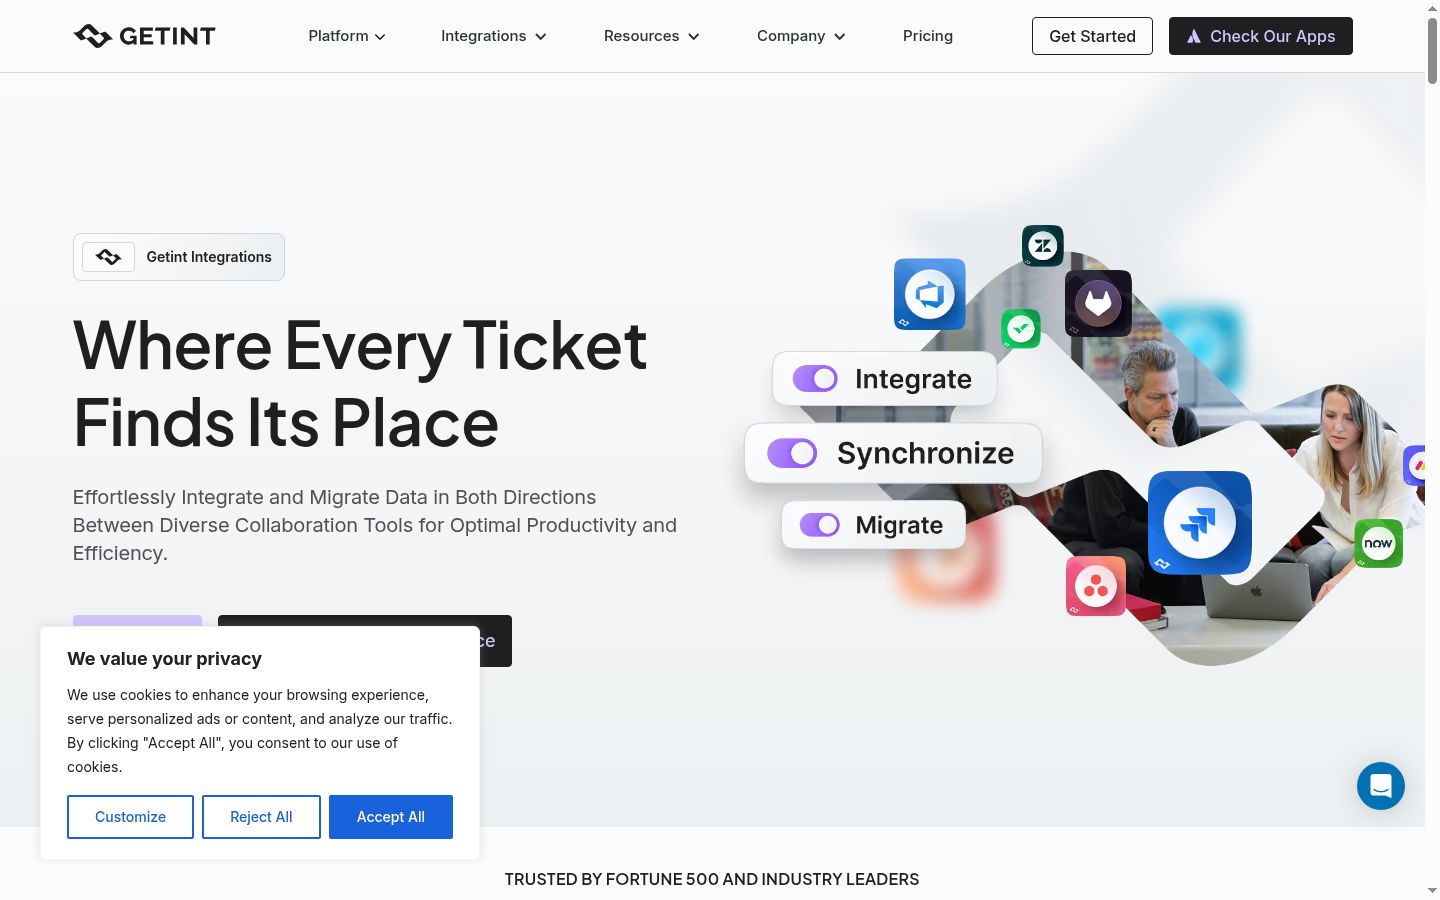This screenshot has width=1440, height=900.
Task: Expand the Platform menu chevron
Action: click(380, 37)
